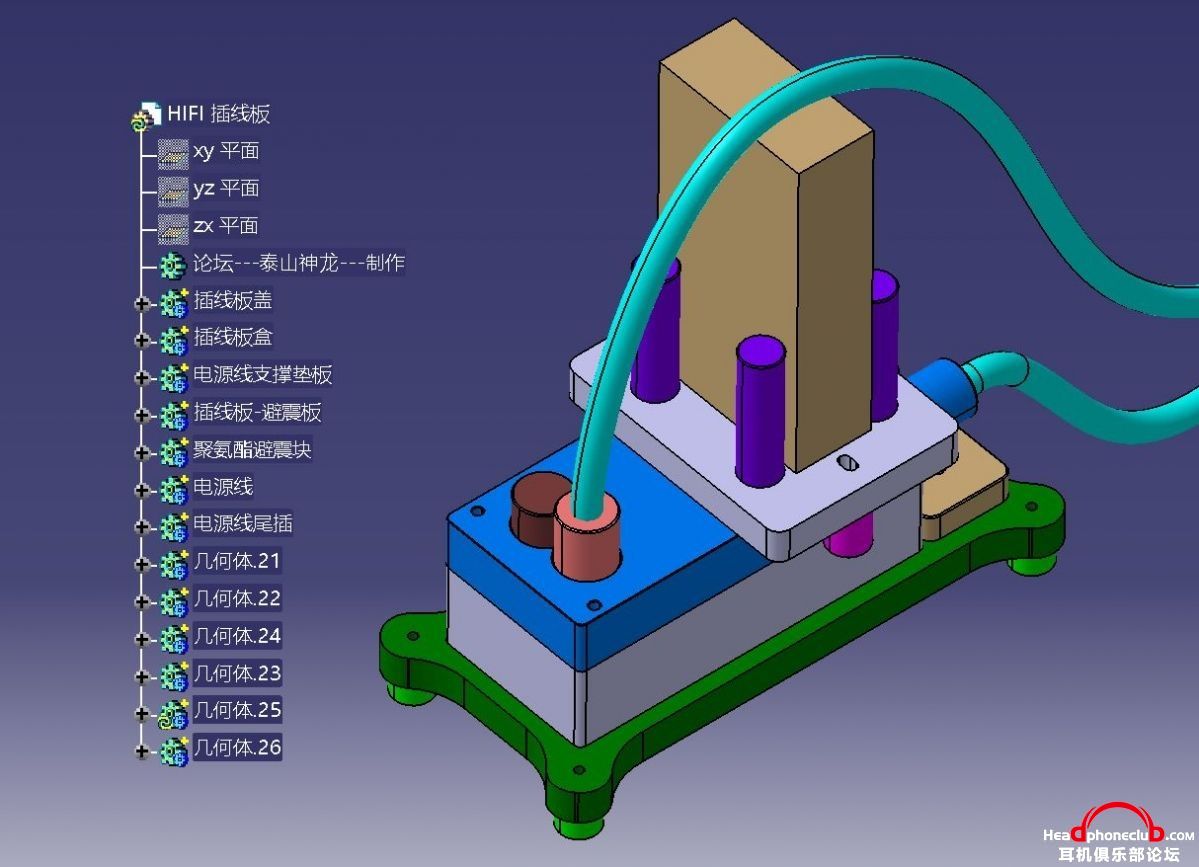The height and width of the screenshot is (867, 1199).
Task: Select the 电源线尾插 label
Action: (242, 524)
